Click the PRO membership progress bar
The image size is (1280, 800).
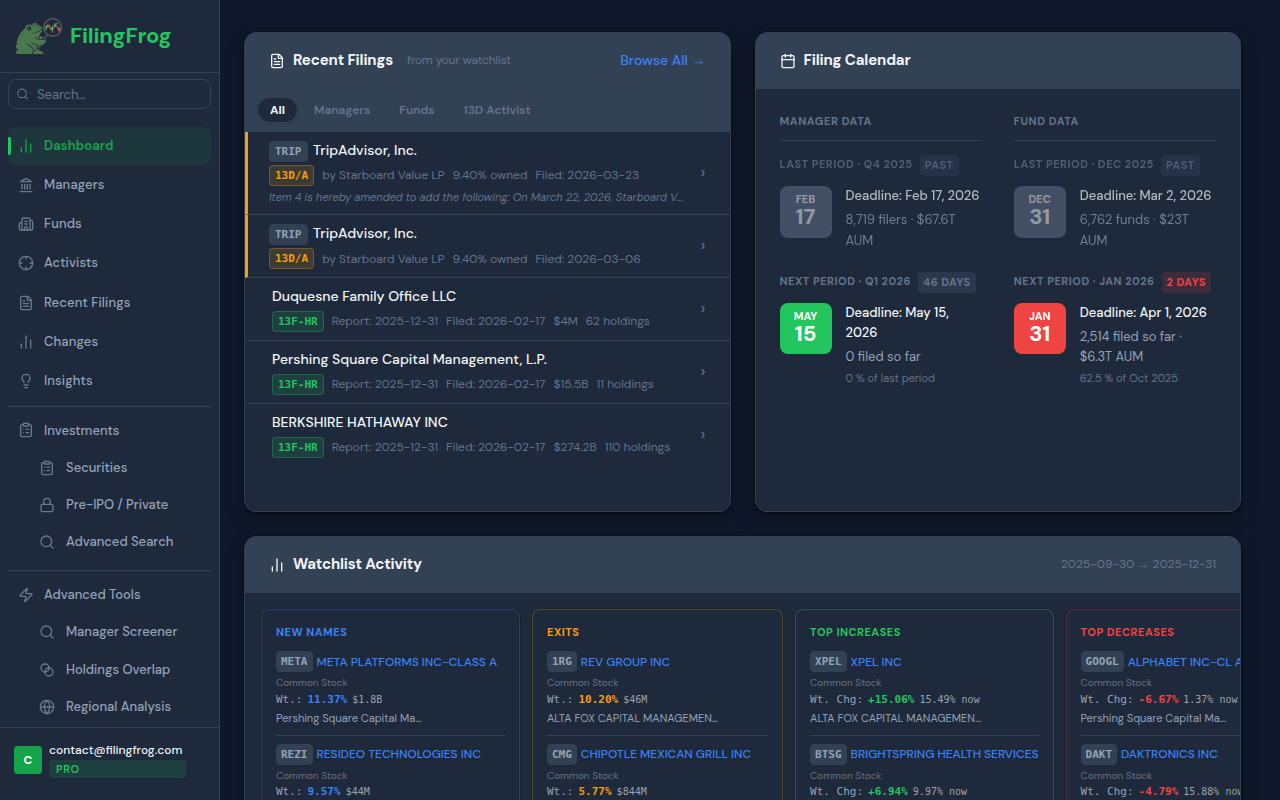point(117,768)
